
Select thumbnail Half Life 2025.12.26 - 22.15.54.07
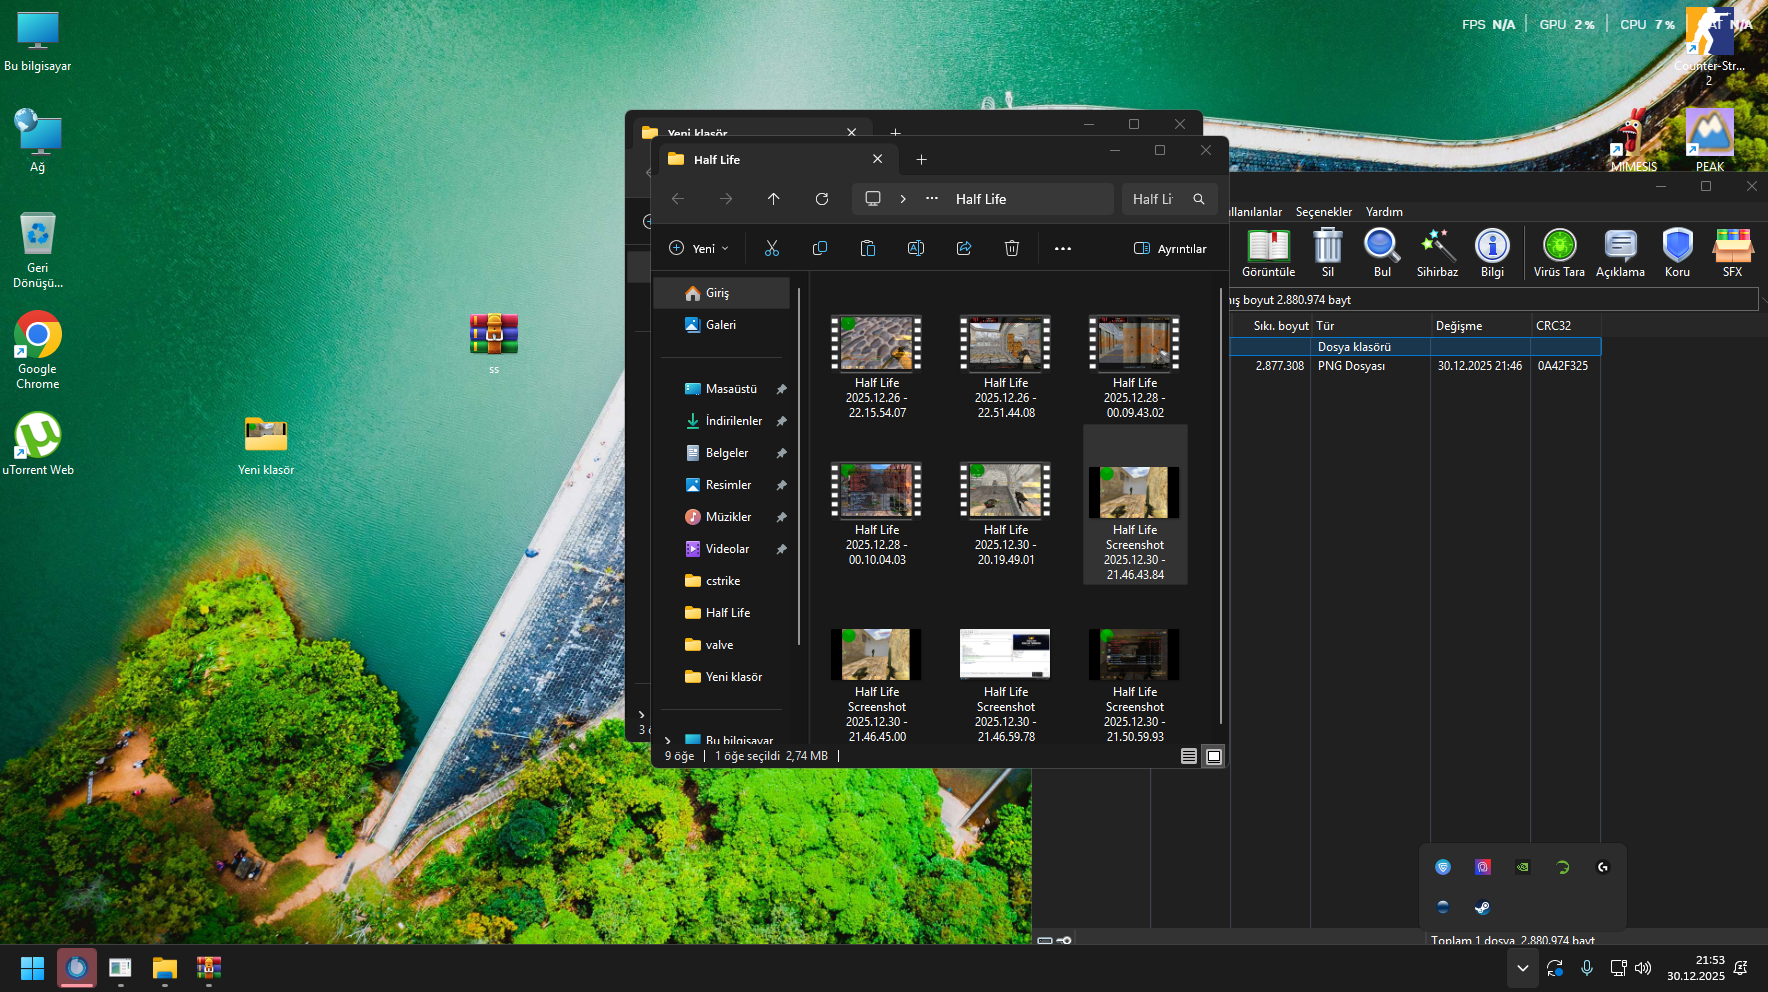coord(877,366)
